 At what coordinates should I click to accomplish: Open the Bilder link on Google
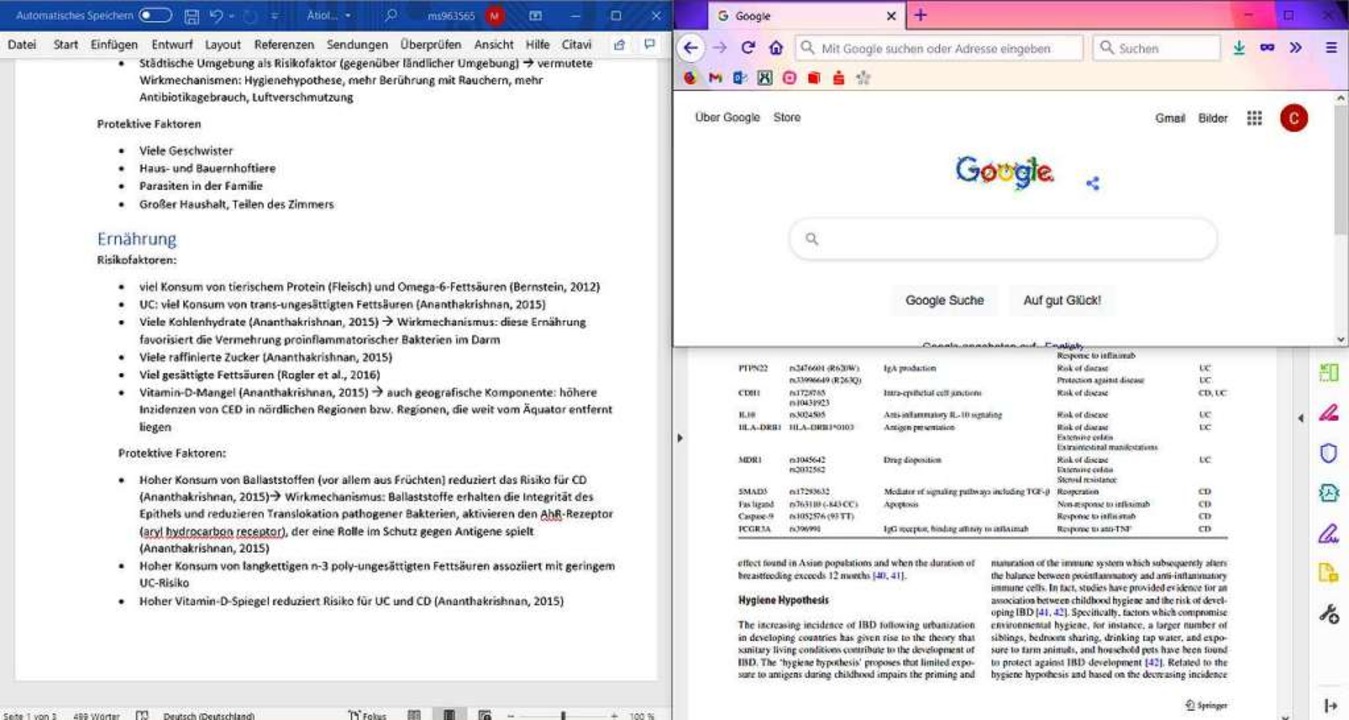click(1213, 118)
